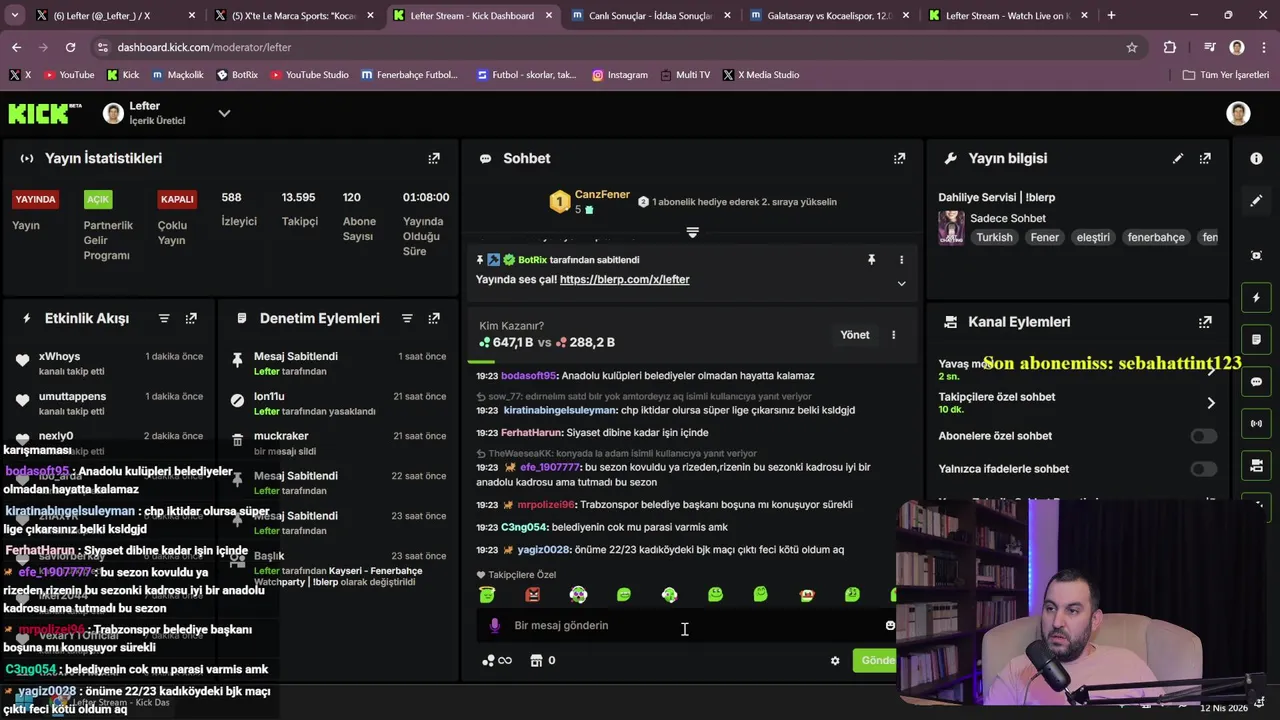Screen dimensions: 1280x720
Task: Pop out the Kanal Eylemleri panel
Action: (x=1205, y=322)
